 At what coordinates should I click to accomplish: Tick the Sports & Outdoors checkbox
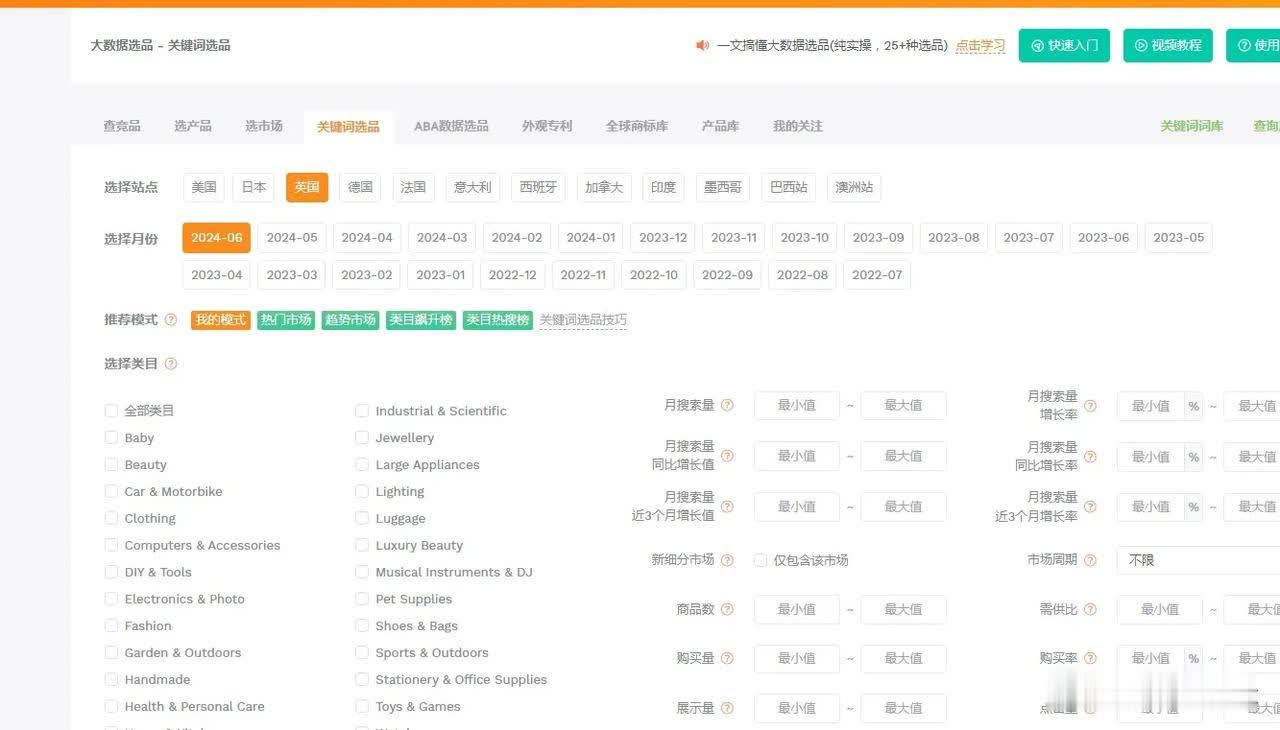pos(362,652)
